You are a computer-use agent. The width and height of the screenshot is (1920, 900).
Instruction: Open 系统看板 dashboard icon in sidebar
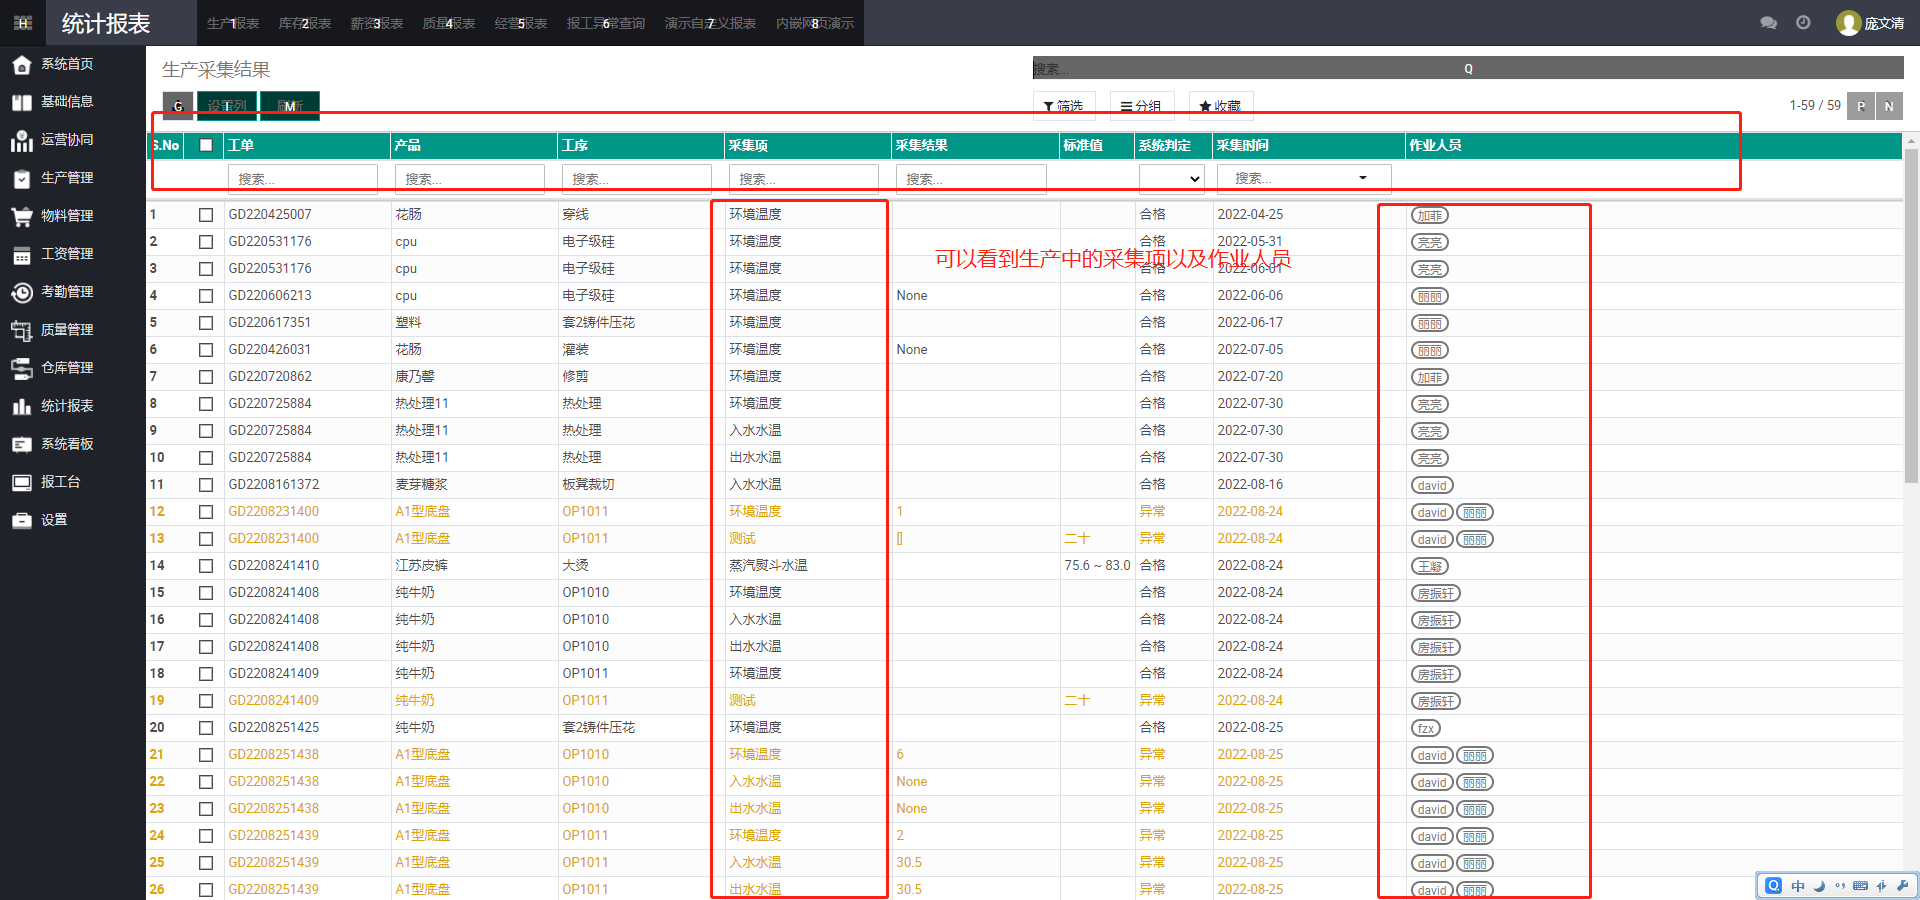pyautogui.click(x=22, y=444)
